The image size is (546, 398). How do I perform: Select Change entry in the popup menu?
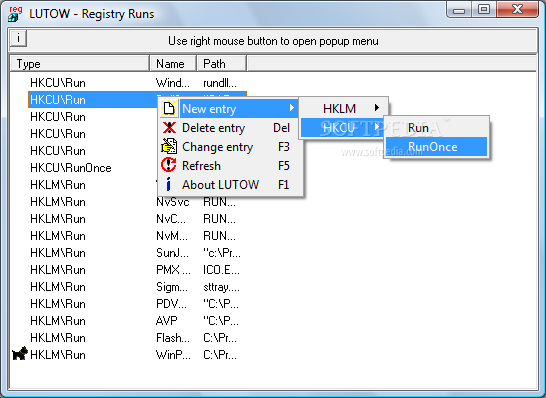click(x=231, y=147)
